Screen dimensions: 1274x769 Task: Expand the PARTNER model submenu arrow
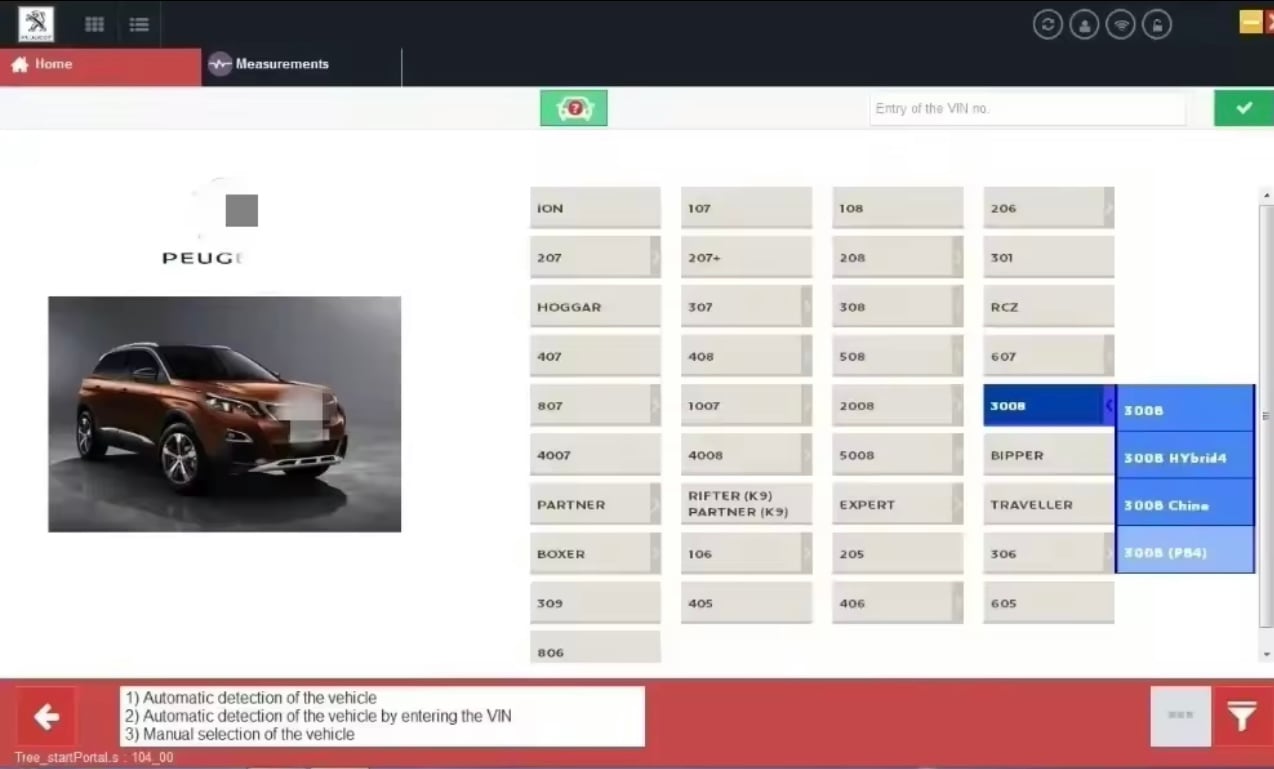656,504
